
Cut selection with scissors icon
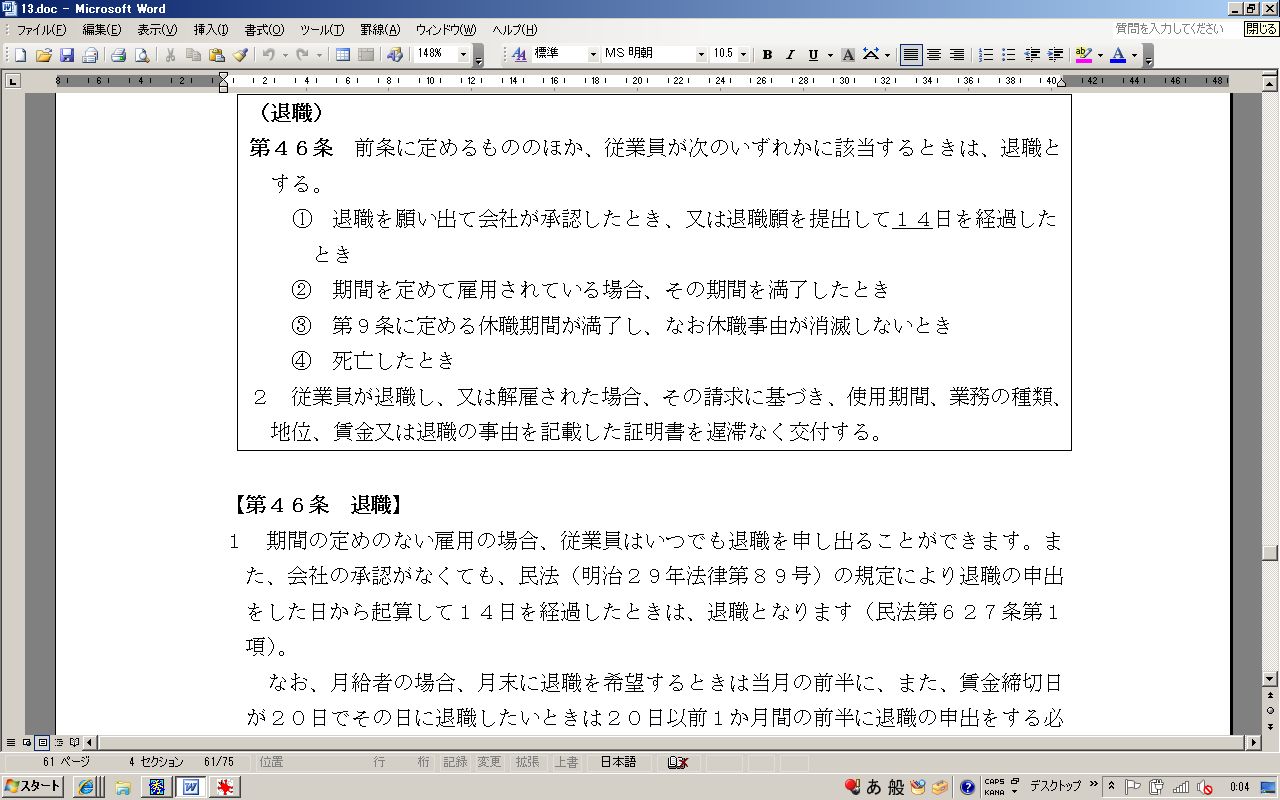[x=171, y=55]
